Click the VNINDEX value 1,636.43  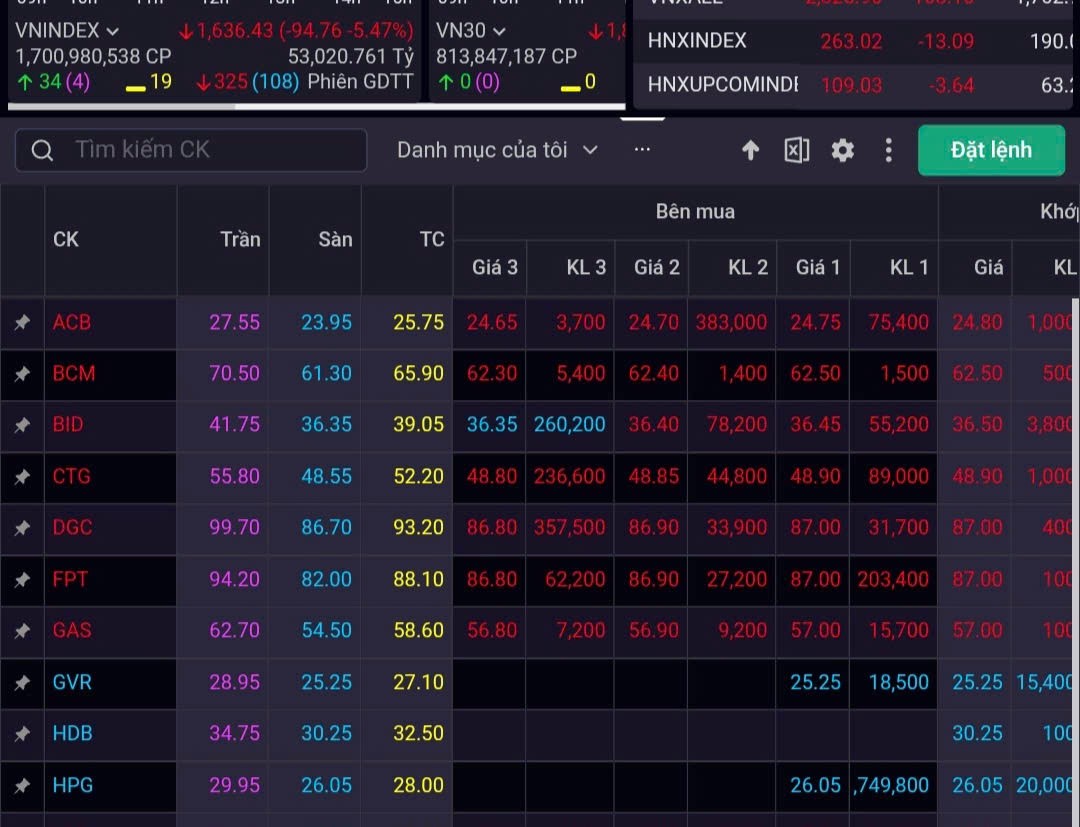[236, 31]
